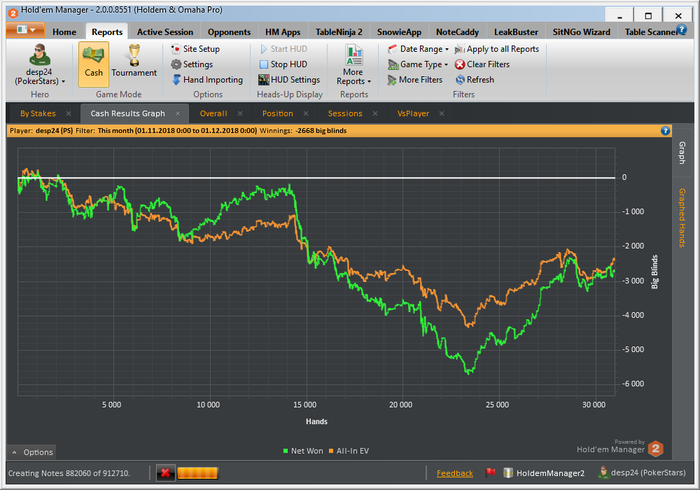
Task: Click the HoldemManager2 database indicator
Action: point(544,473)
